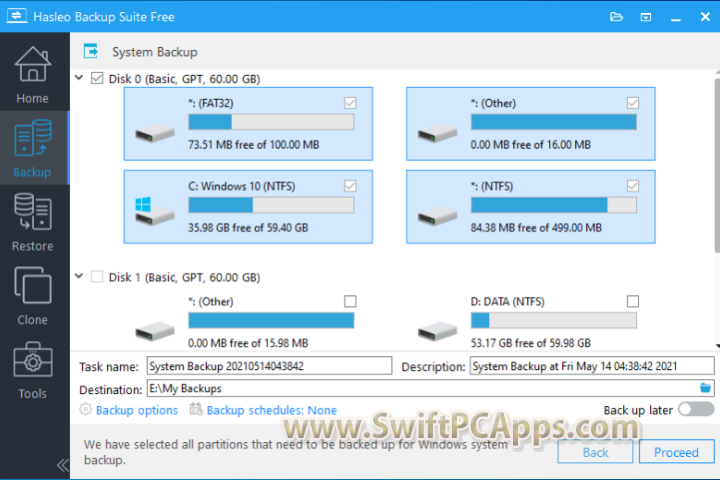Image resolution: width=720 pixels, height=480 pixels.
Task: Toggle the 16.00 MB Other partition checkbox
Action: (x=633, y=103)
